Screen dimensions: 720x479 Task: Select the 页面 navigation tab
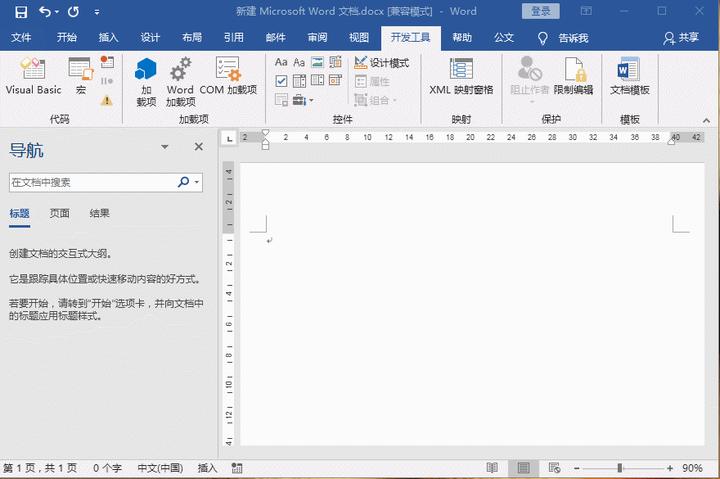pos(59,214)
